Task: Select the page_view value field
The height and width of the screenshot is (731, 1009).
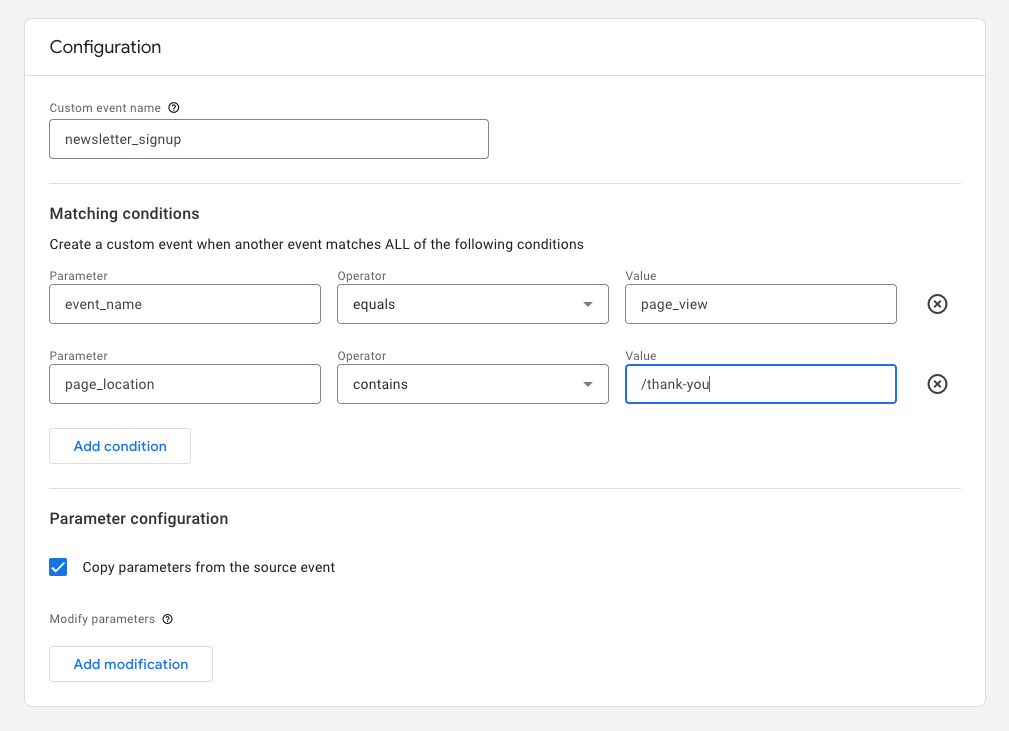Action: click(760, 304)
